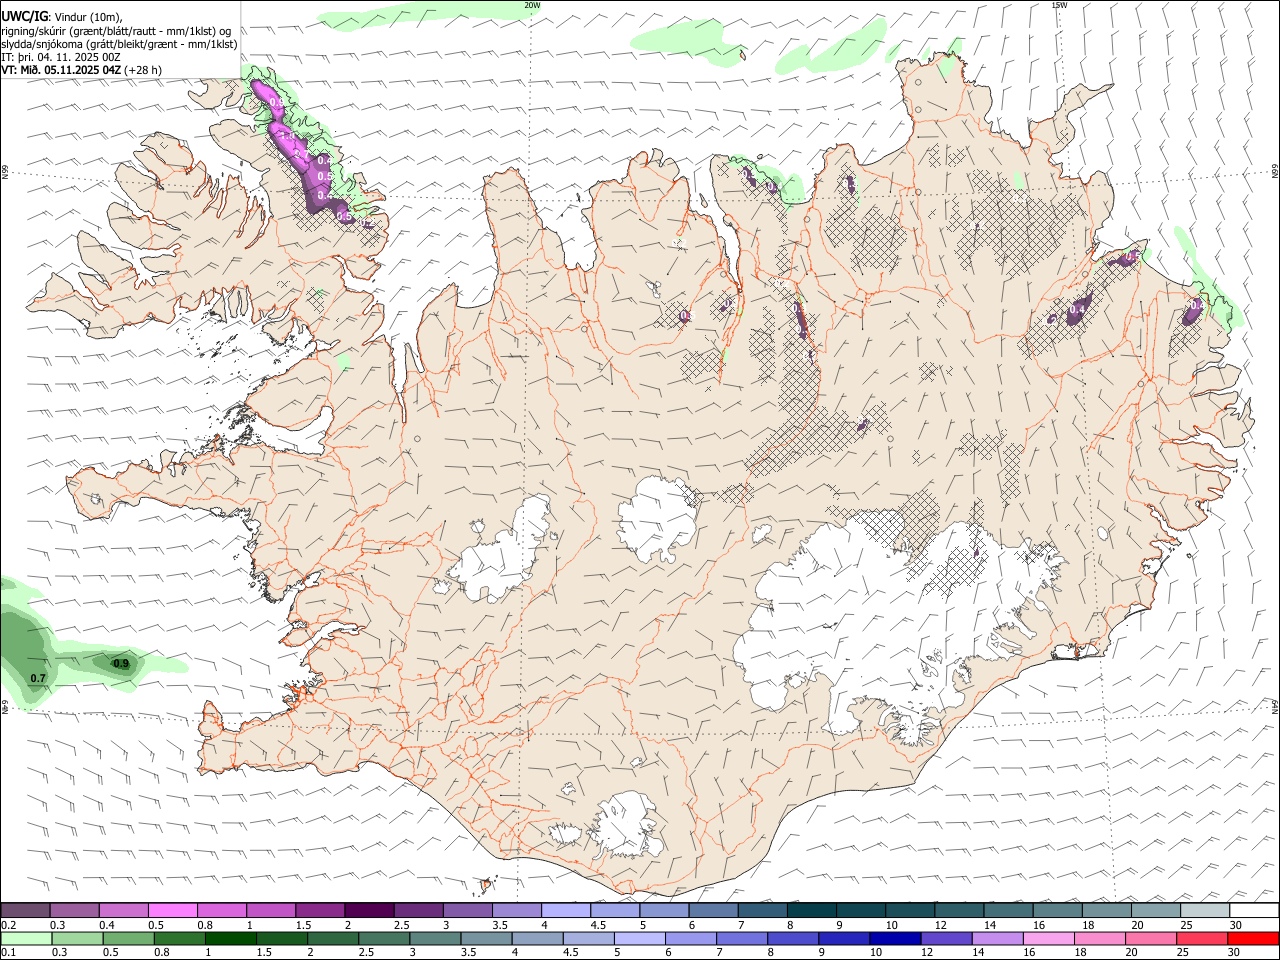Click the 0.9 snow value at the top of the Westfjords pink band
This screenshot has height=960, width=1280.
(276, 103)
